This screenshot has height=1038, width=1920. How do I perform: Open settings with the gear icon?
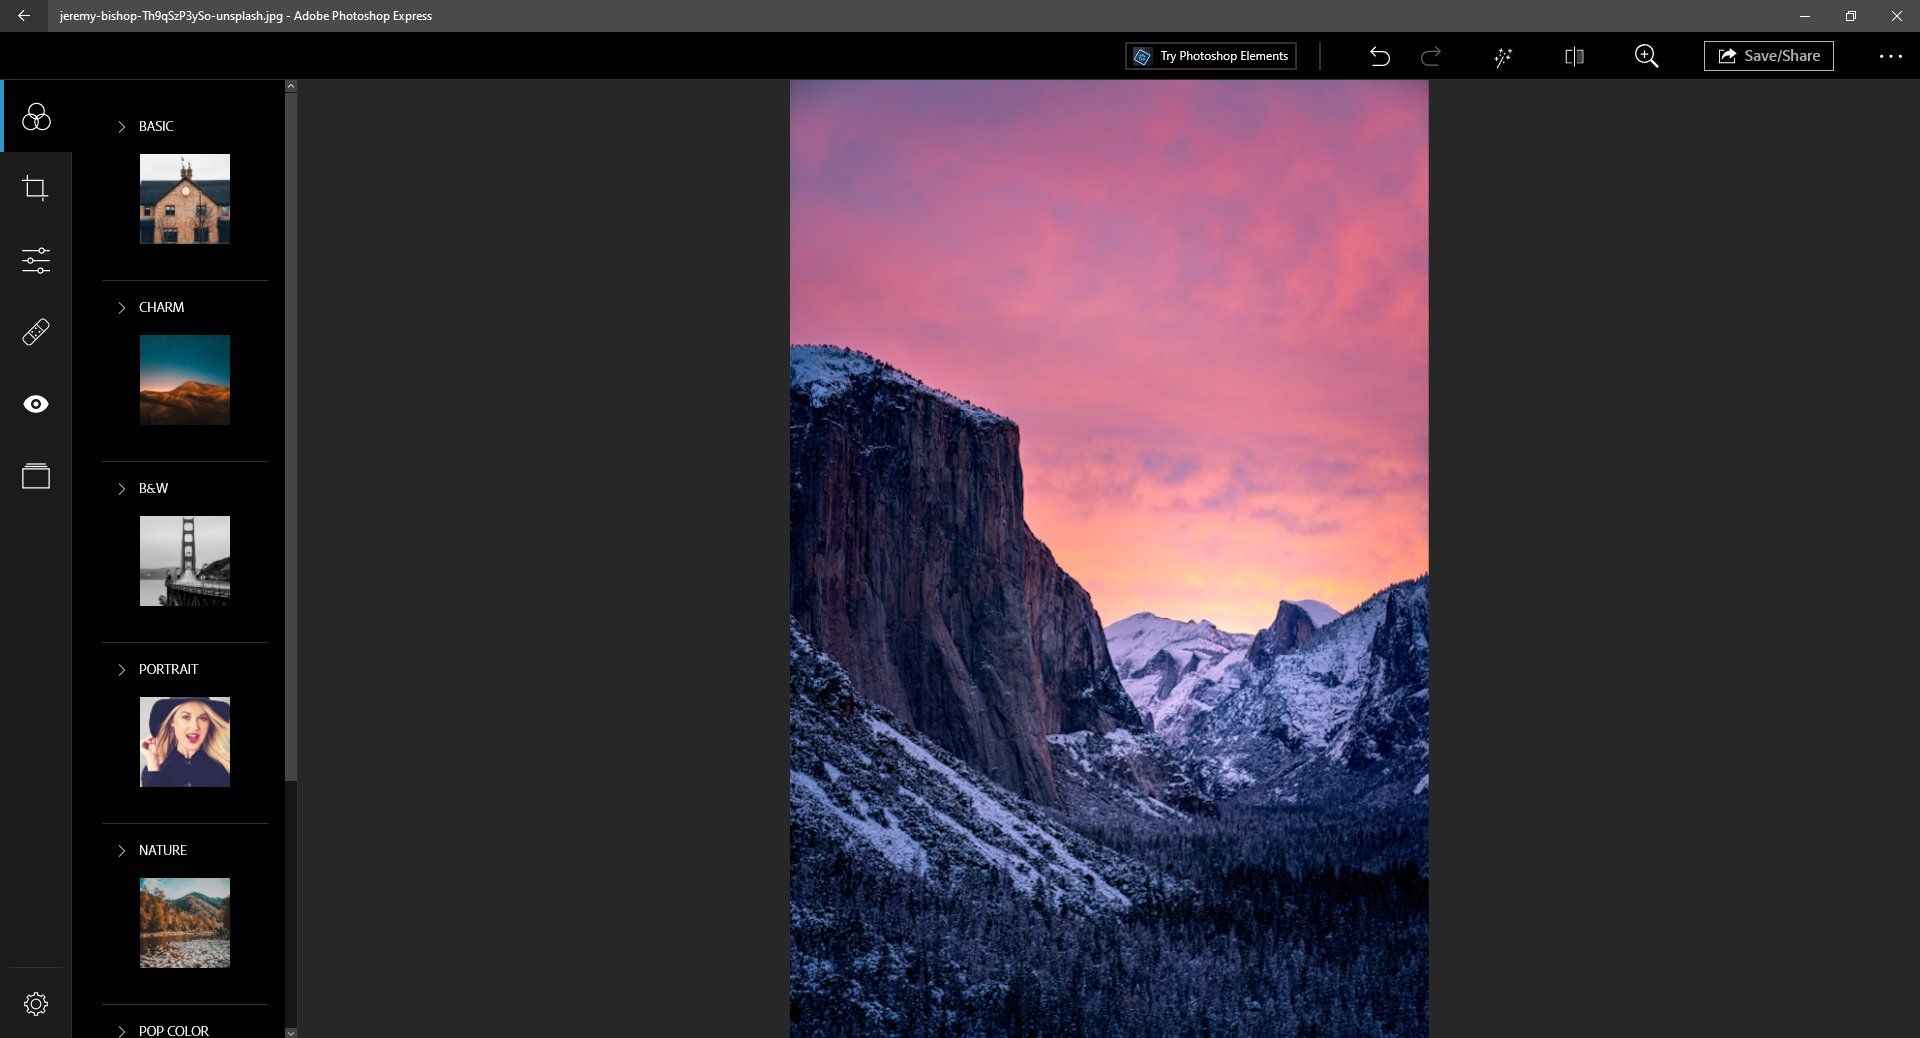[x=36, y=1004]
